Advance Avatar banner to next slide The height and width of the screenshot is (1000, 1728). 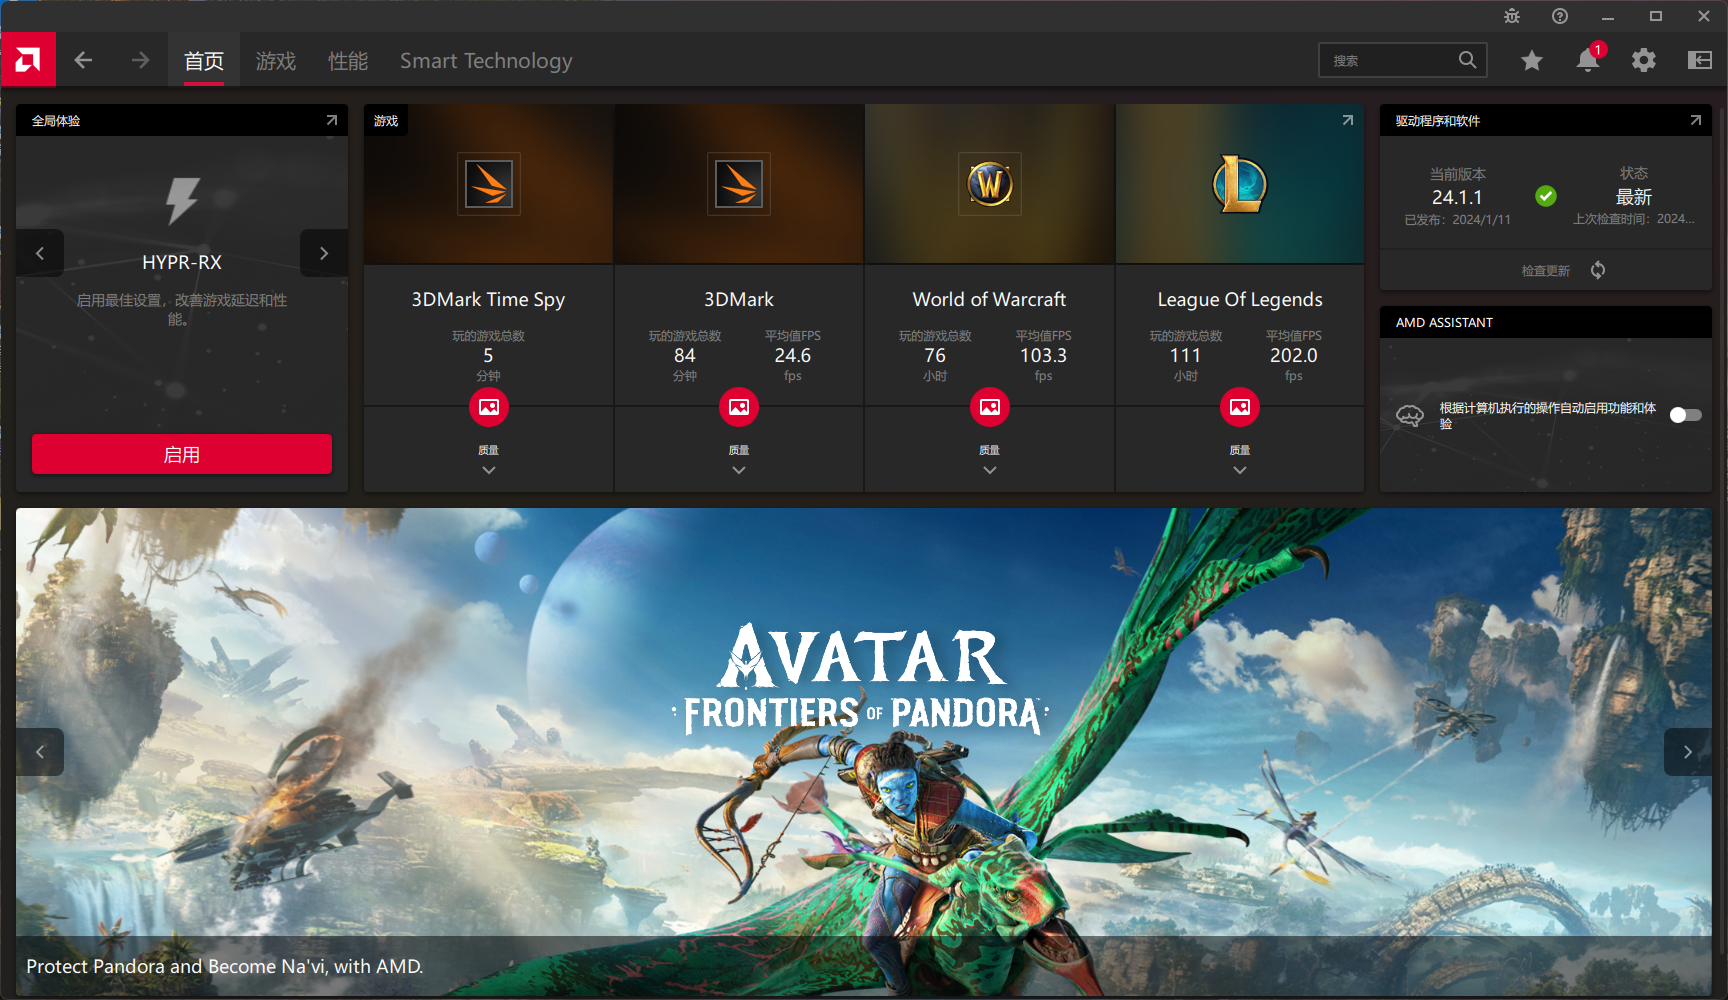click(1687, 752)
